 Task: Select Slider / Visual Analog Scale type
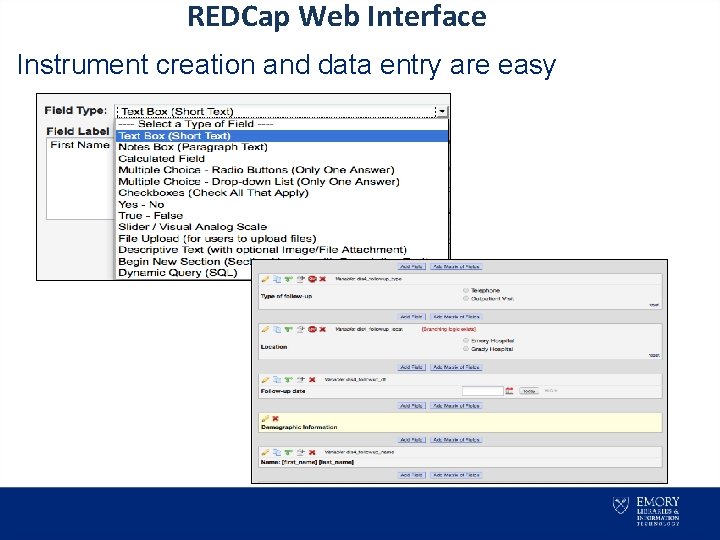point(282,227)
